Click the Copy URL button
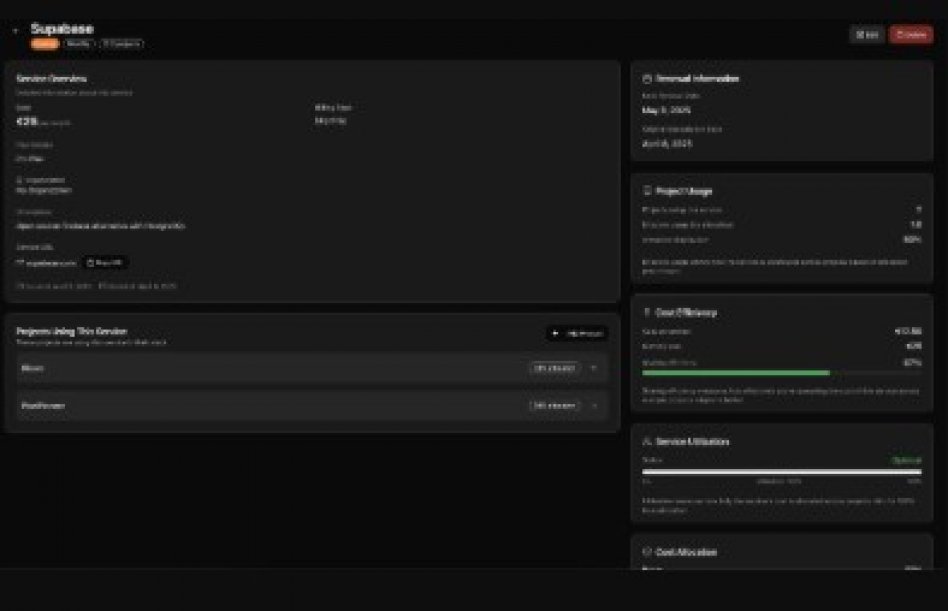The width and height of the screenshot is (948, 611). coord(105,263)
